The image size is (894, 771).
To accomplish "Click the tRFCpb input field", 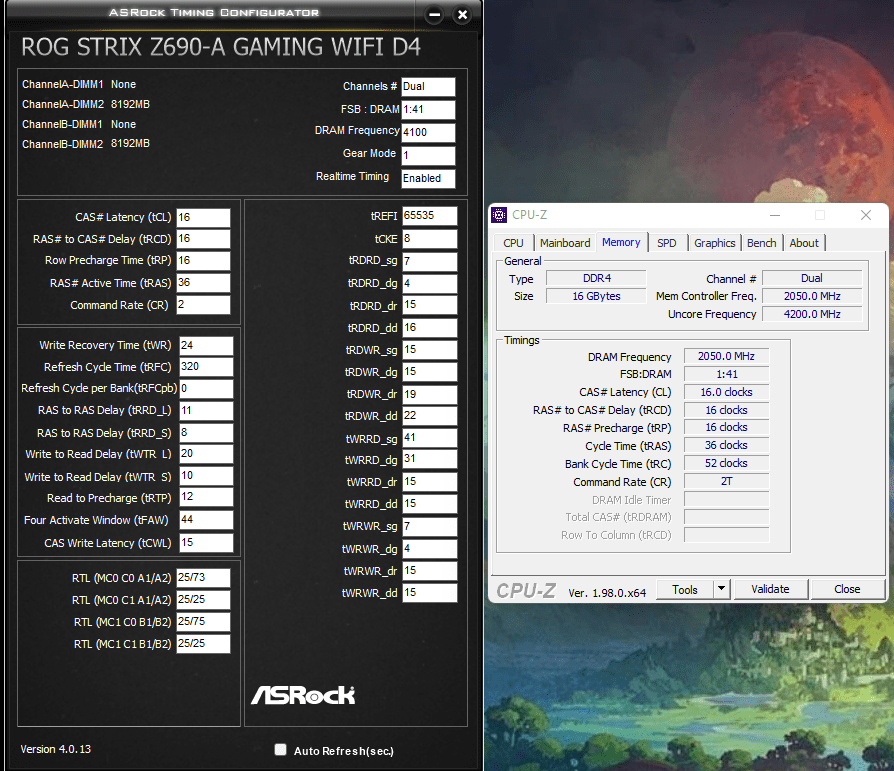I will [206, 388].
